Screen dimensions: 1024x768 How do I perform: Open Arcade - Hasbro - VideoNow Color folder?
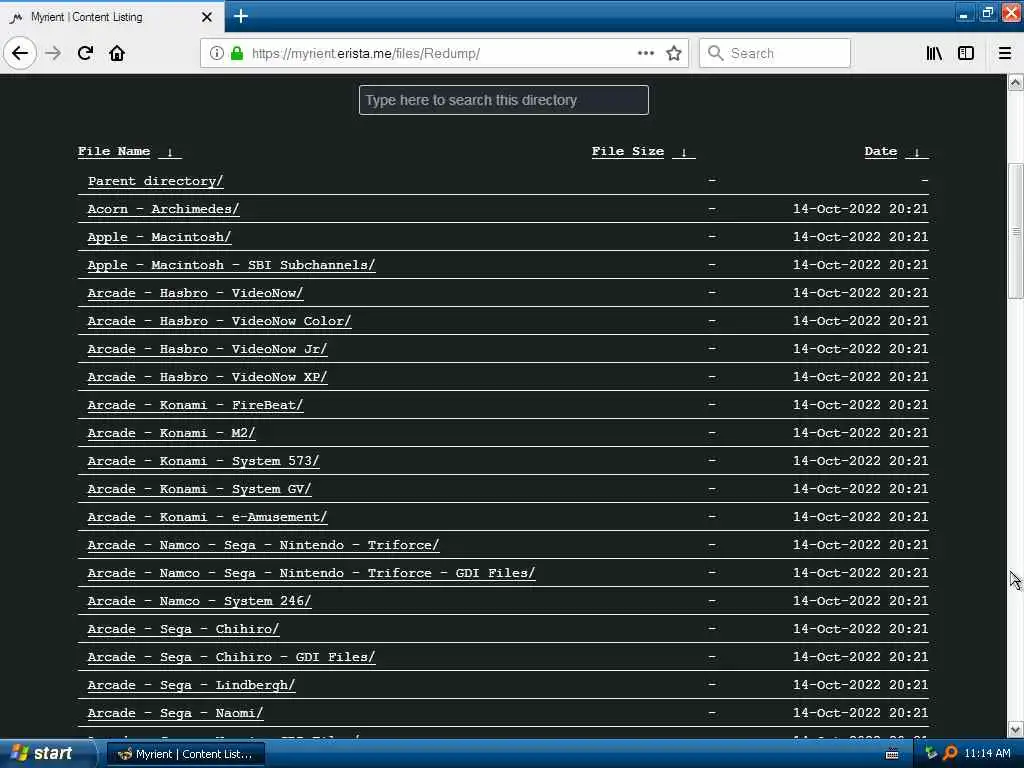pyautogui.click(x=219, y=321)
